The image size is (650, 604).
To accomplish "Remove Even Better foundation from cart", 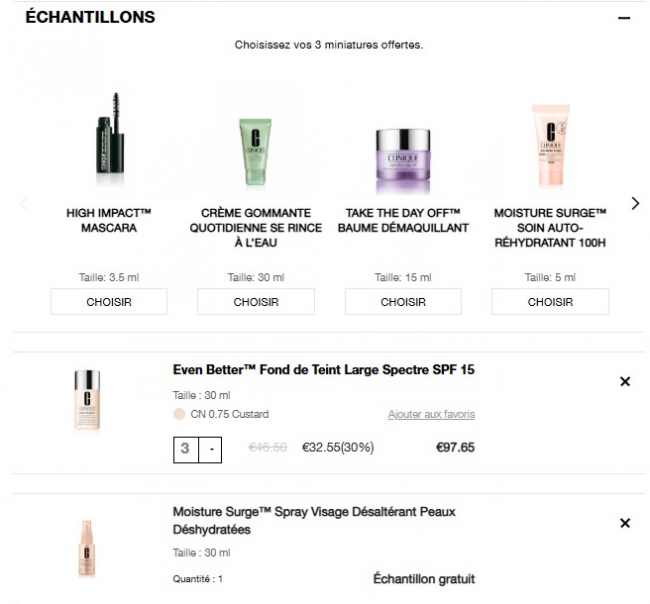I will (x=625, y=381).
